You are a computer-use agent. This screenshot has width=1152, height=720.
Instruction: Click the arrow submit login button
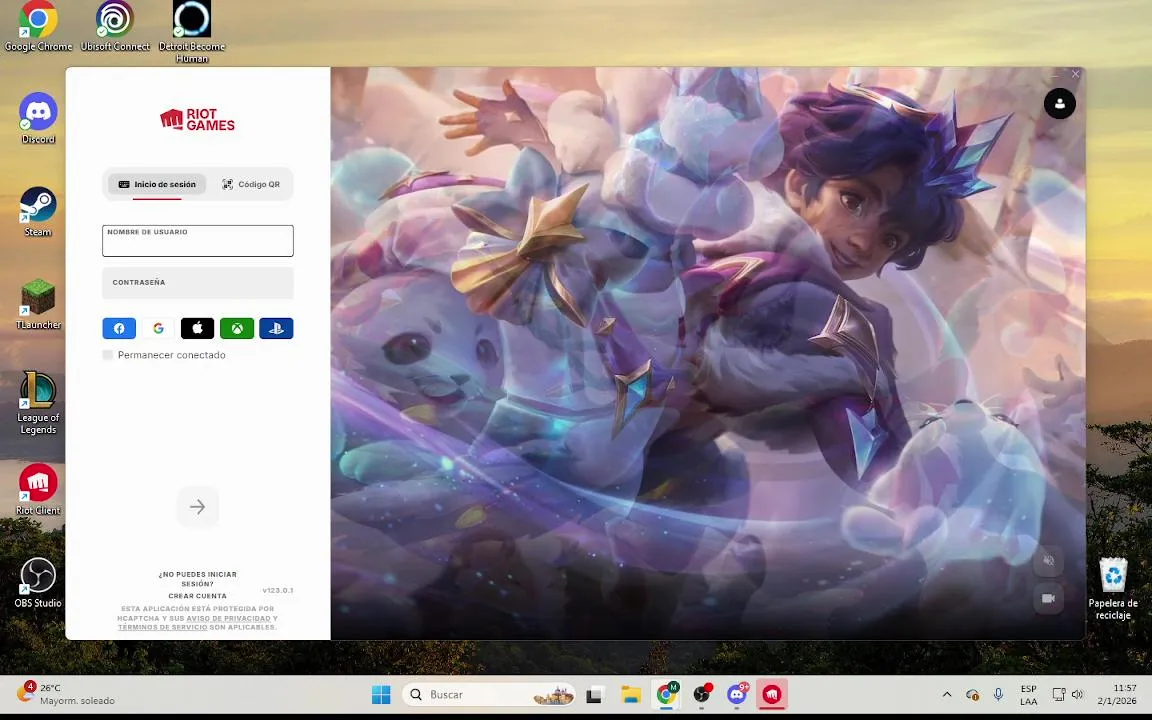tap(198, 507)
